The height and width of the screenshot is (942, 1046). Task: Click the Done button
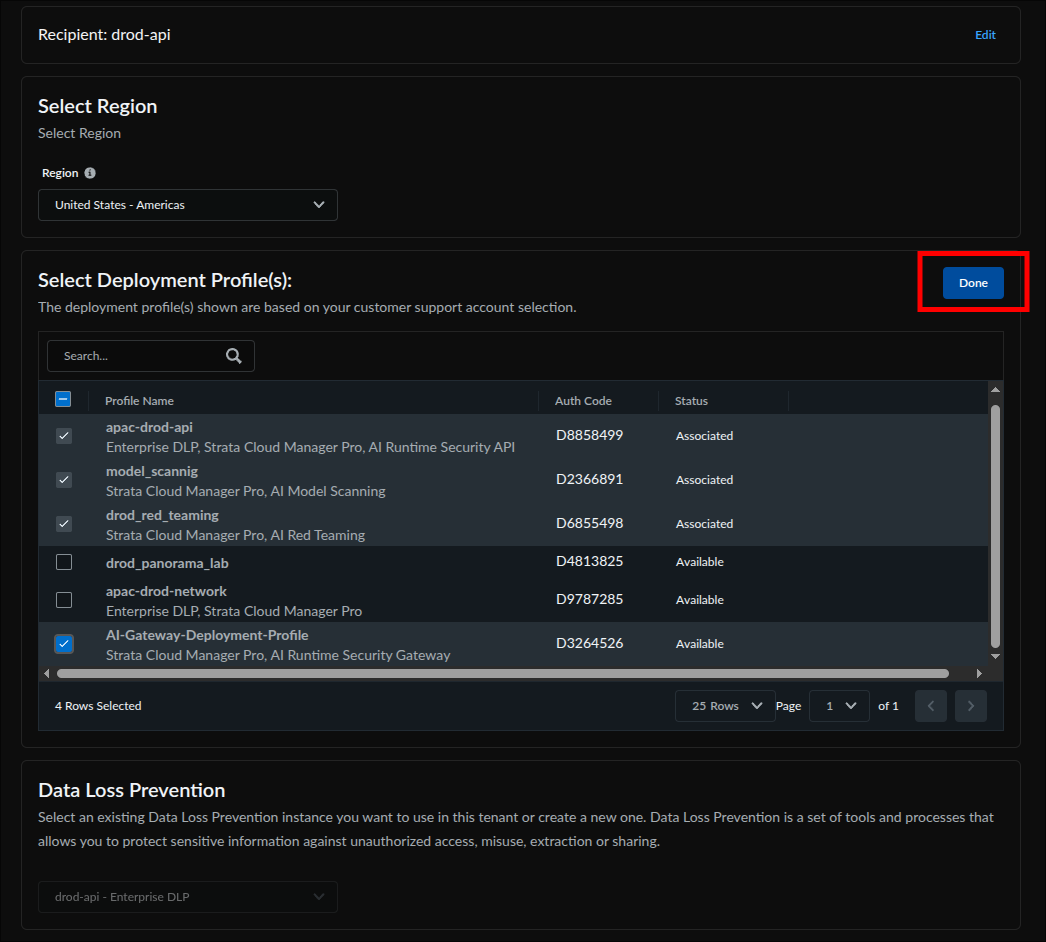click(973, 283)
